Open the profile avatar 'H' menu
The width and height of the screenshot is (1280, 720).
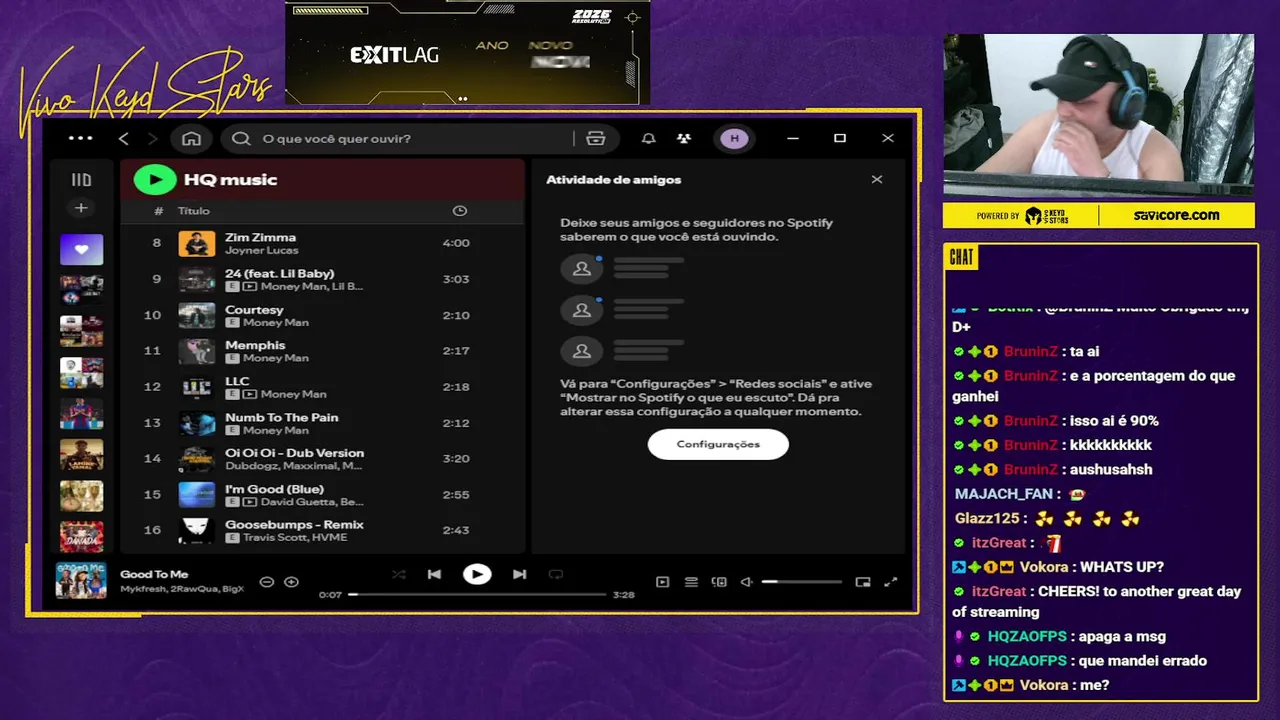click(735, 138)
